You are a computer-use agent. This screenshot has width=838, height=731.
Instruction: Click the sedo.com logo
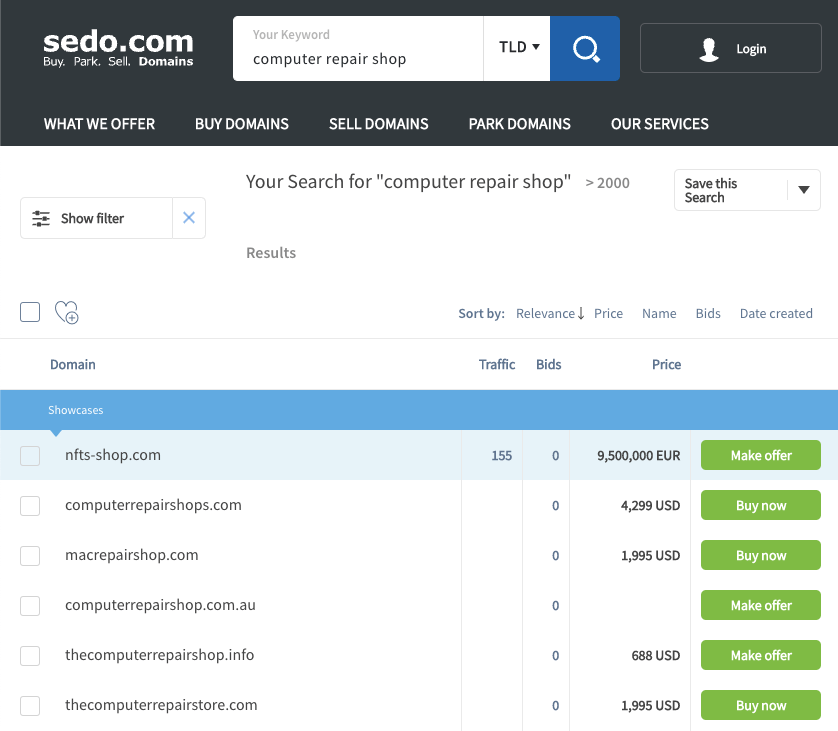point(118,48)
